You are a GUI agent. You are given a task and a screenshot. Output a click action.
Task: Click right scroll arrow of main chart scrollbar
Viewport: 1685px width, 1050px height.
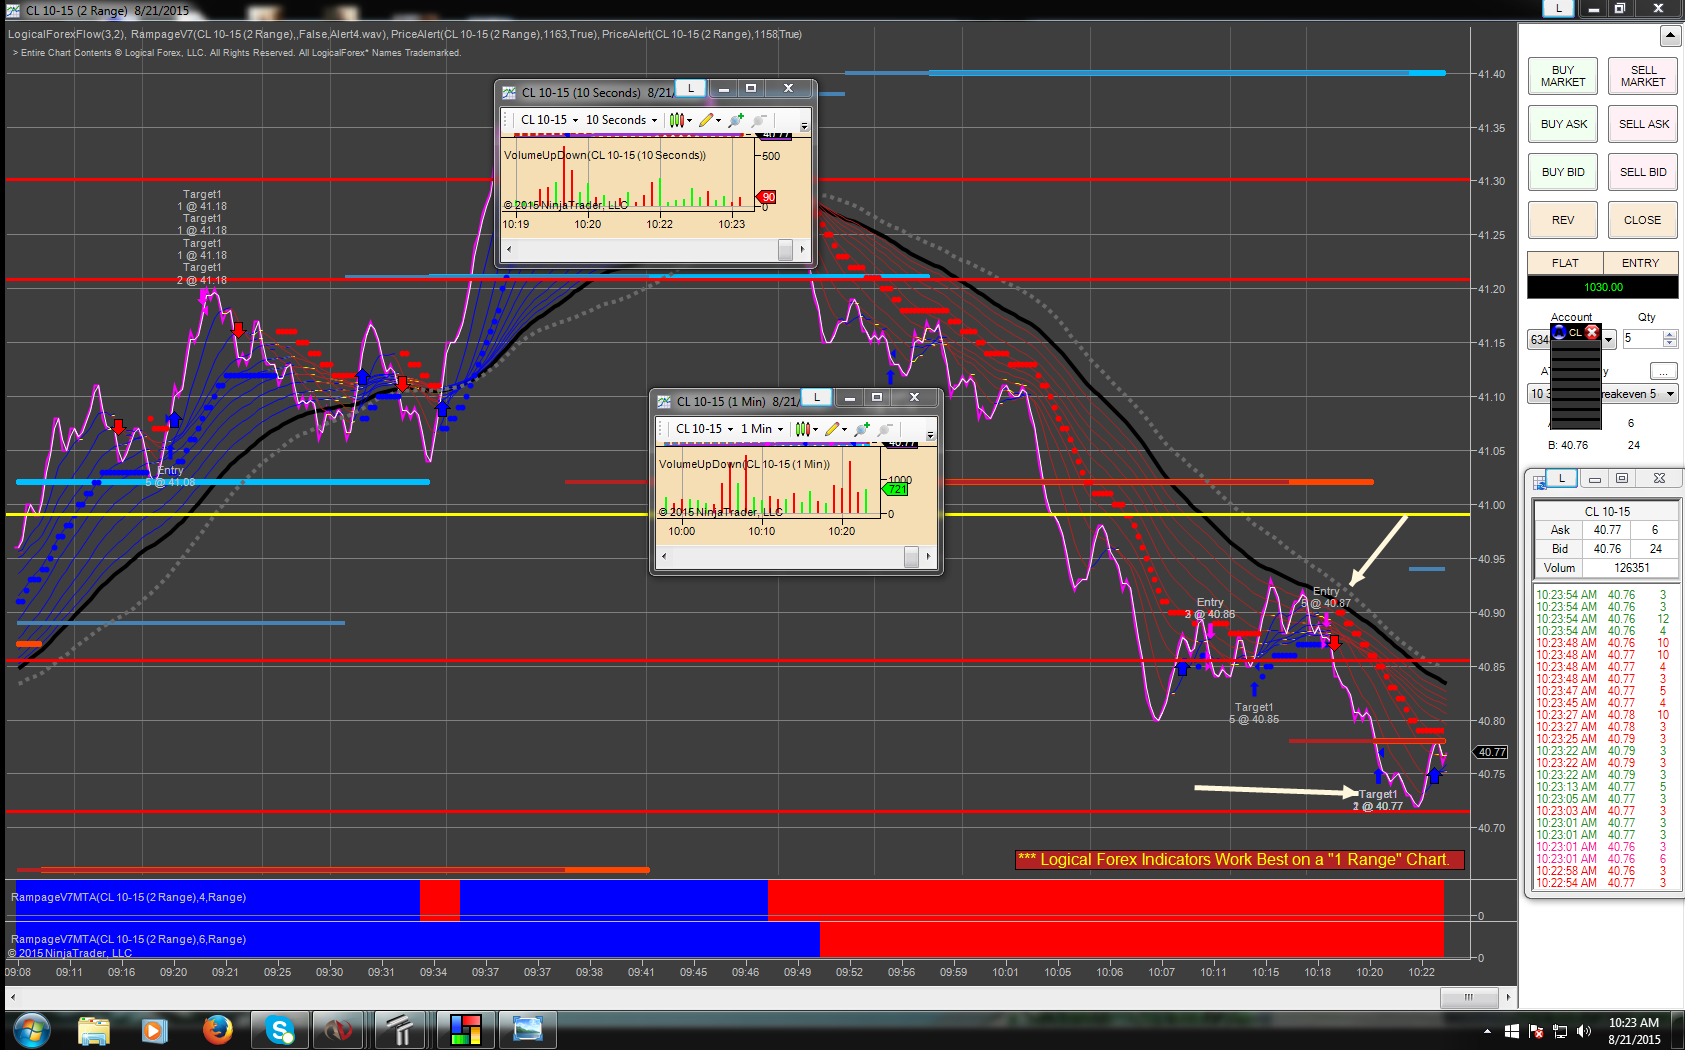[1508, 997]
